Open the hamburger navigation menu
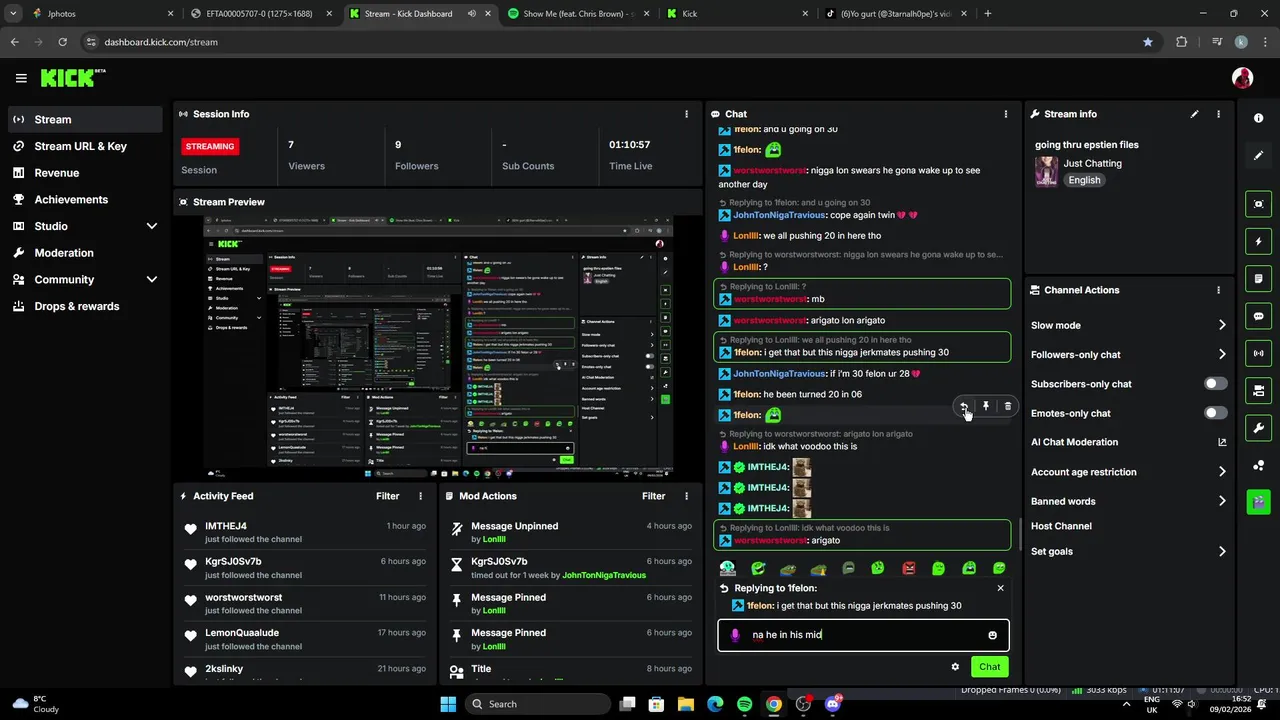Viewport: 1280px width, 720px height. pyautogui.click(x=21, y=78)
